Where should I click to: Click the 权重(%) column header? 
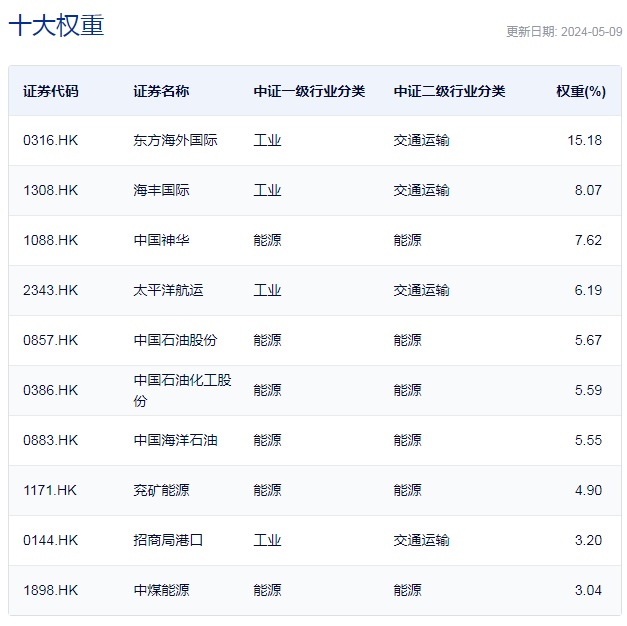point(581,91)
